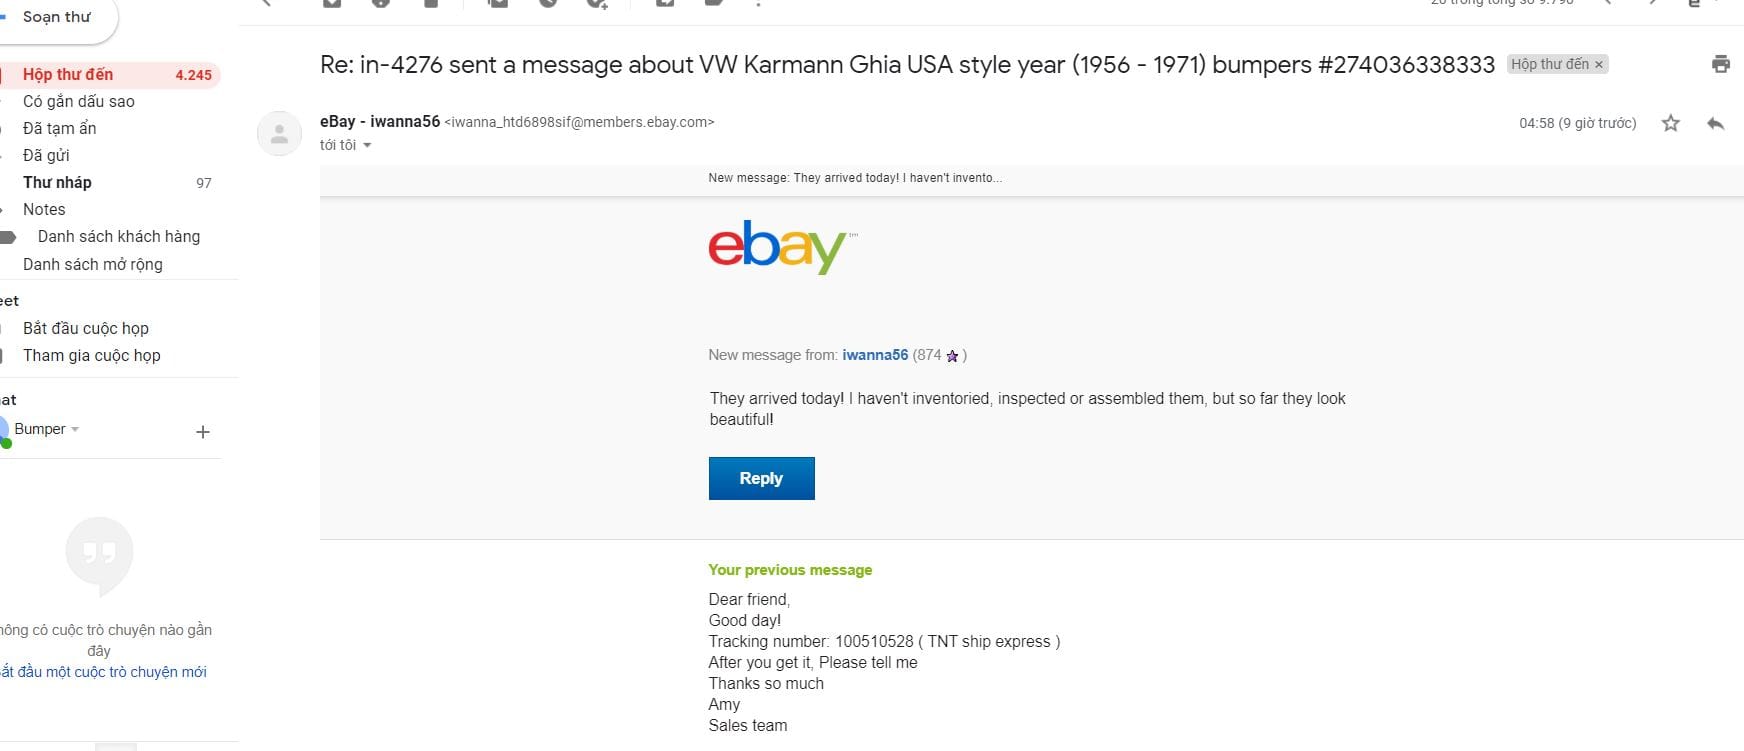Click the plus icon next to Bumper

coord(203,432)
